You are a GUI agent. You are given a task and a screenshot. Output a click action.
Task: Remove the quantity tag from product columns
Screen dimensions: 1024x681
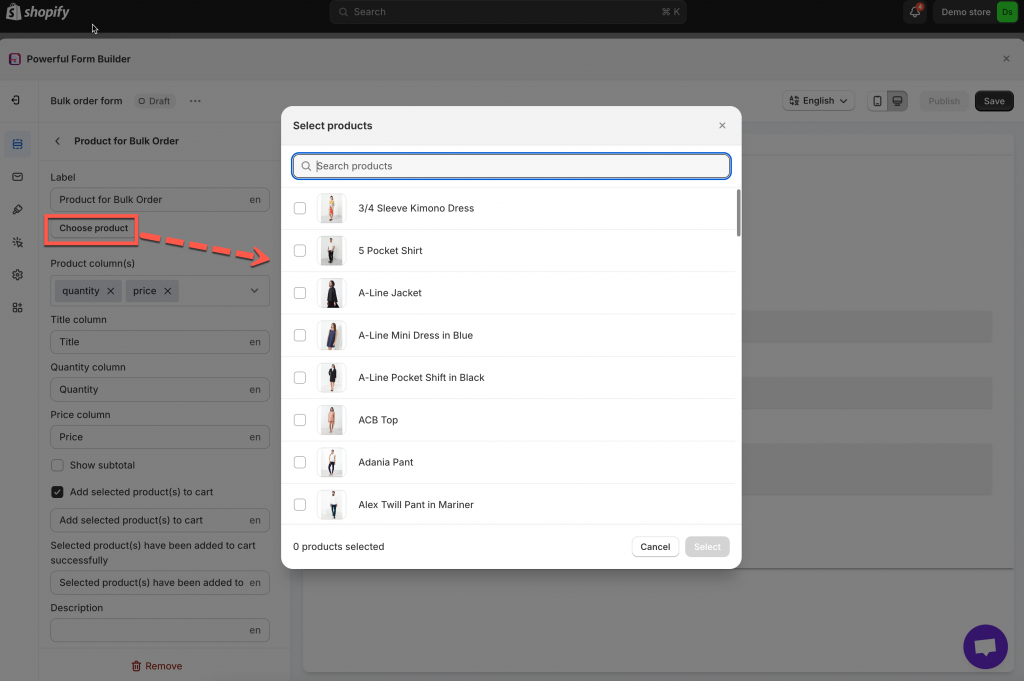(x=110, y=291)
